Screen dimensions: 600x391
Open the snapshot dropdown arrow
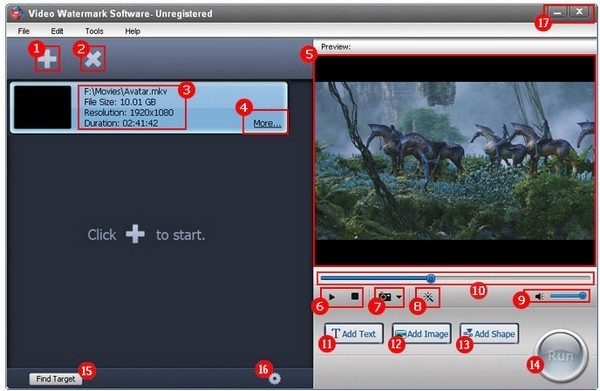point(399,297)
